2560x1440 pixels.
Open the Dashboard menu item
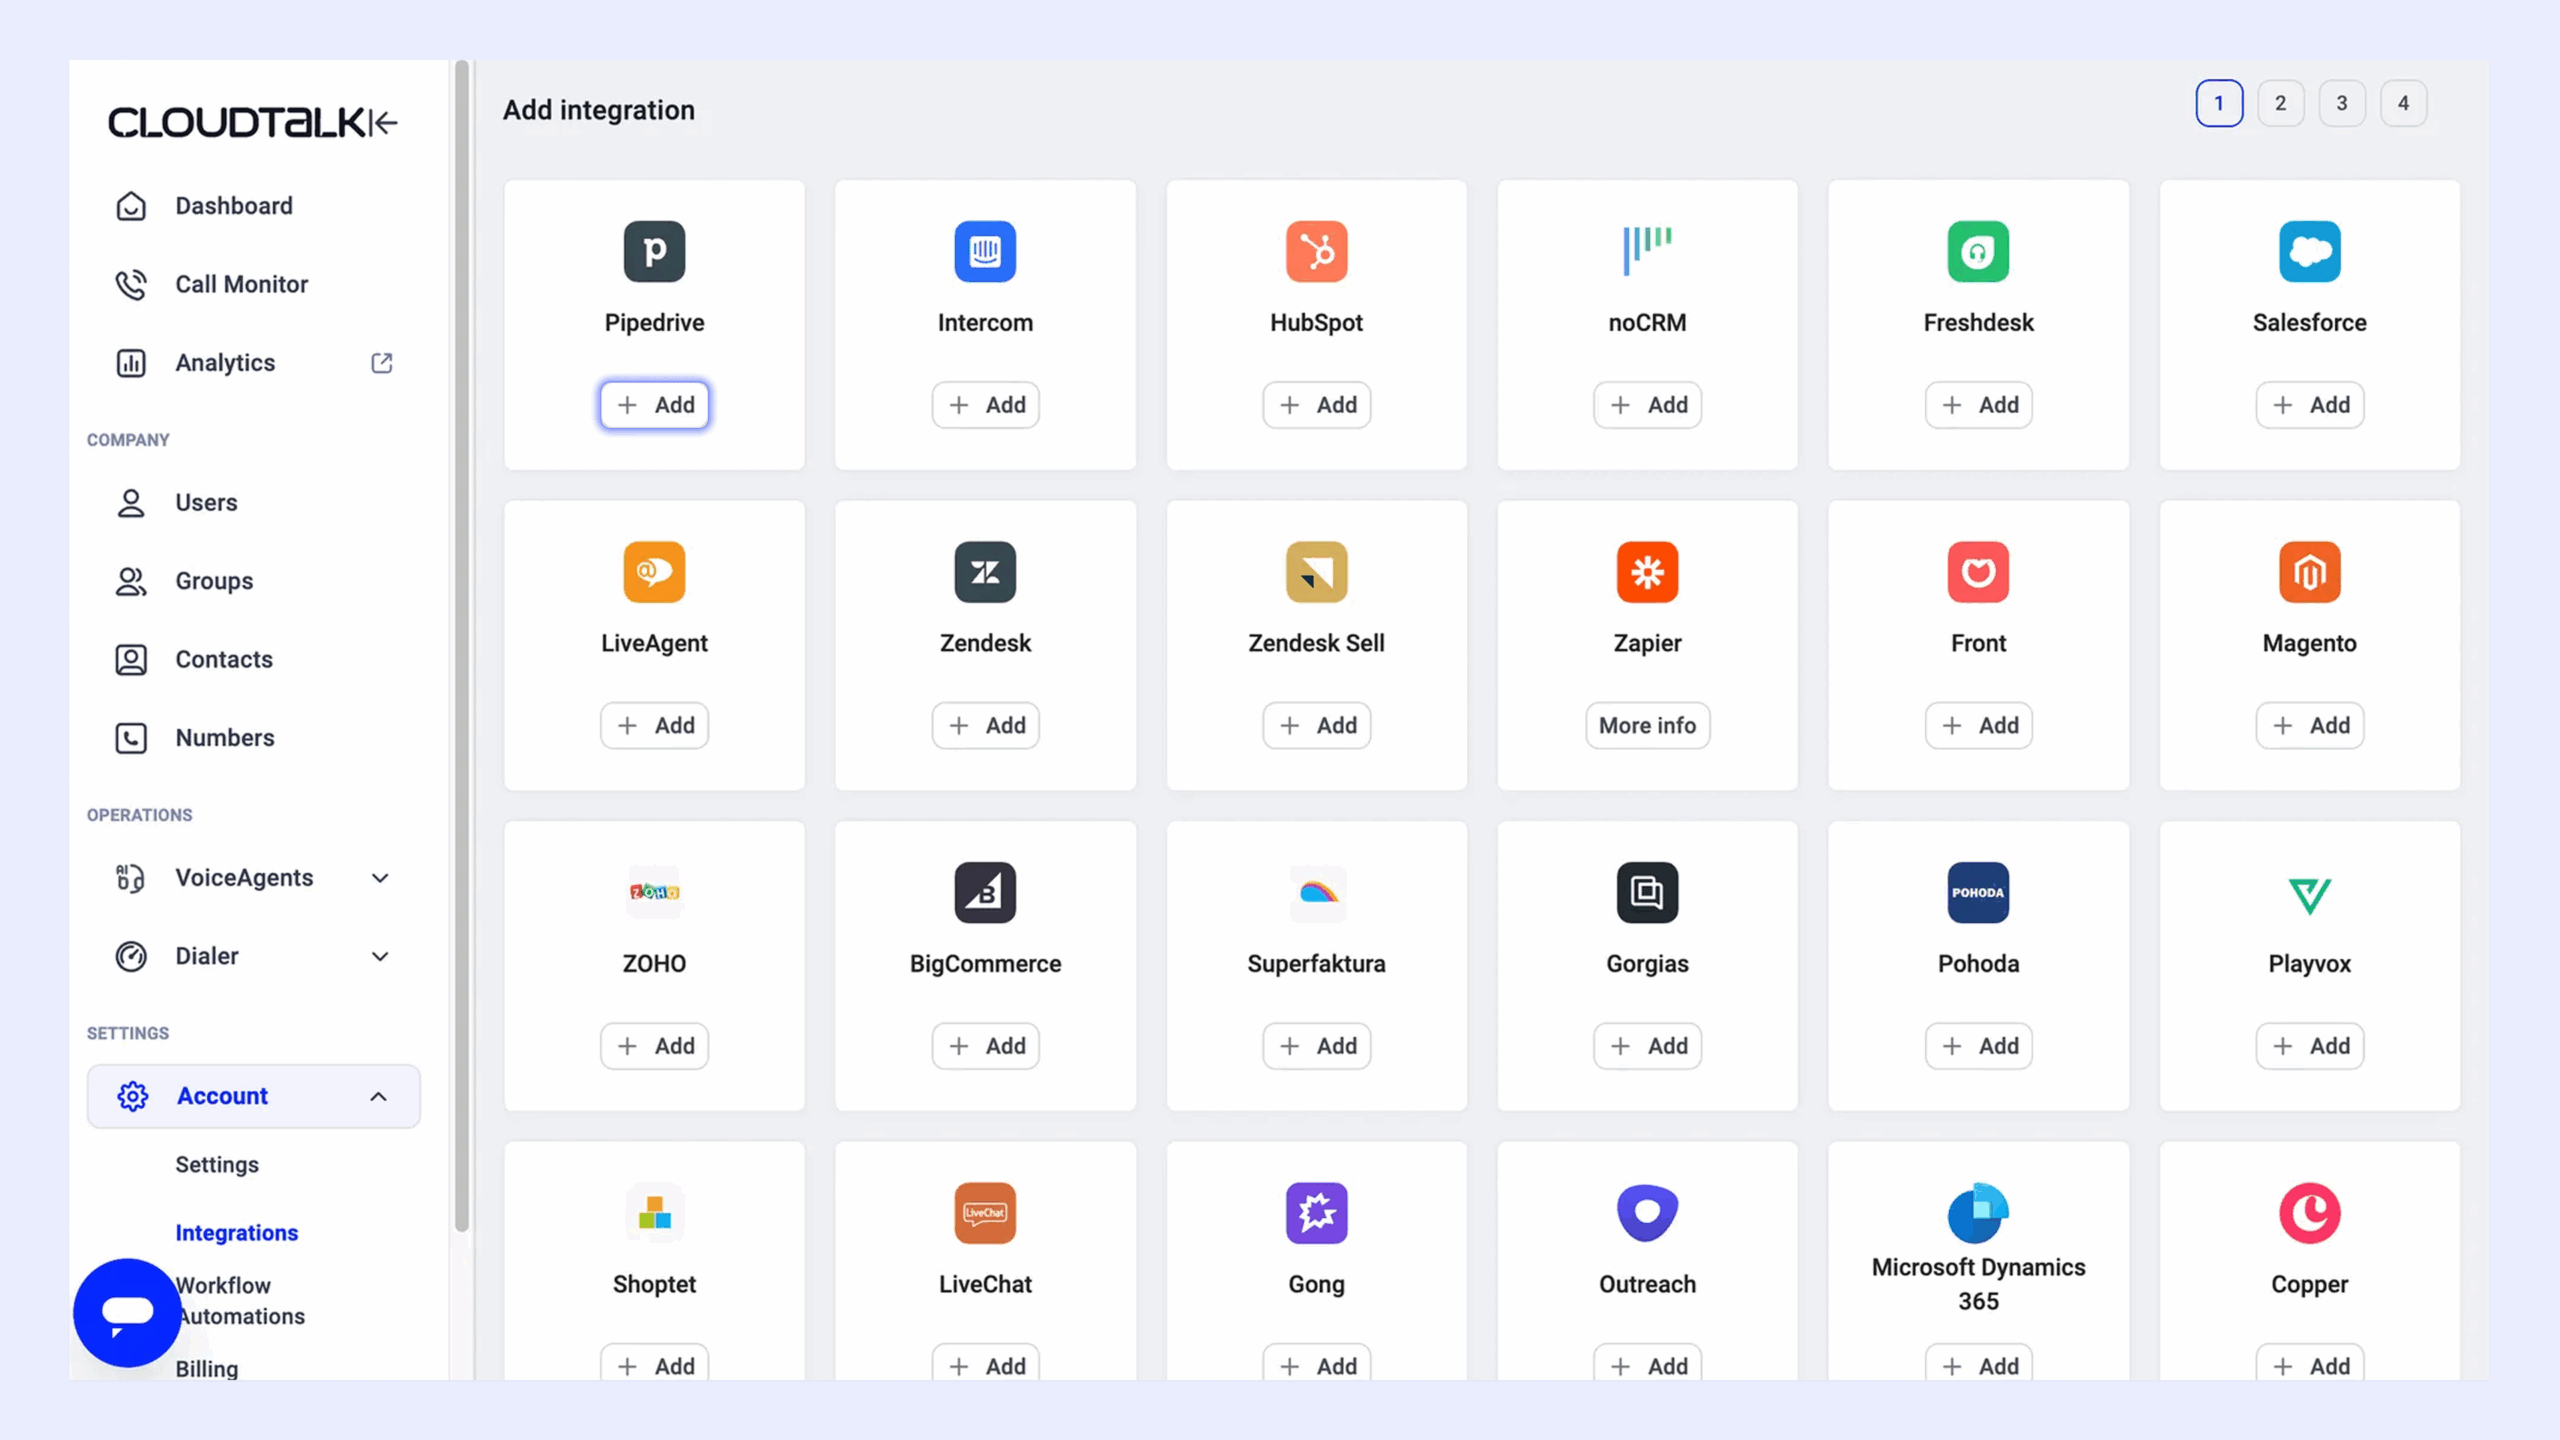[233, 206]
